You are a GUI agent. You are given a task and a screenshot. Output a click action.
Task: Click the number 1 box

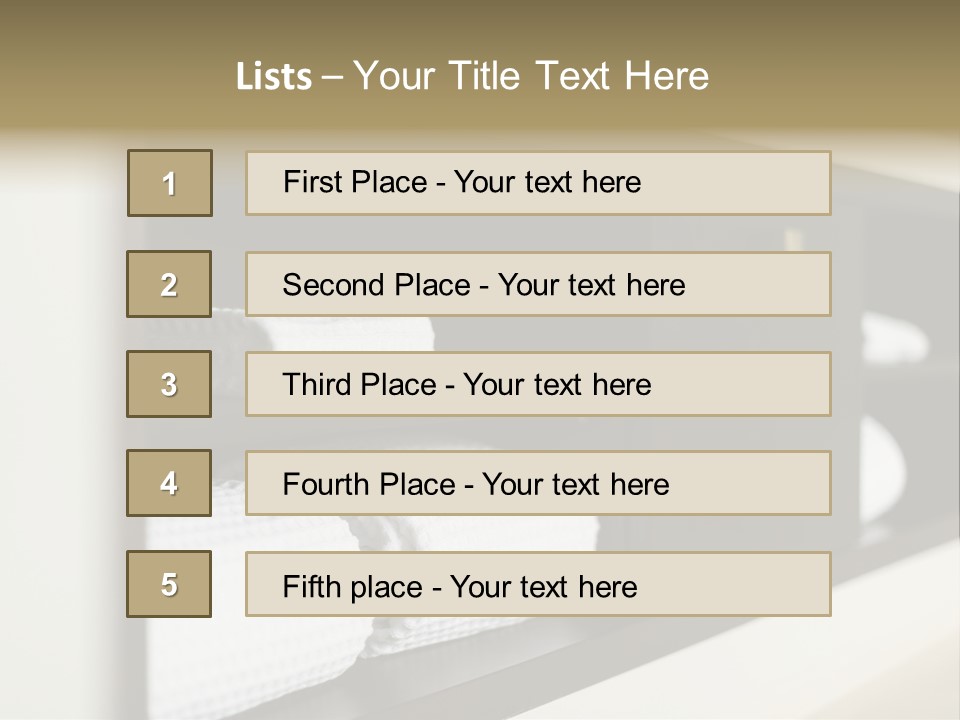point(170,183)
